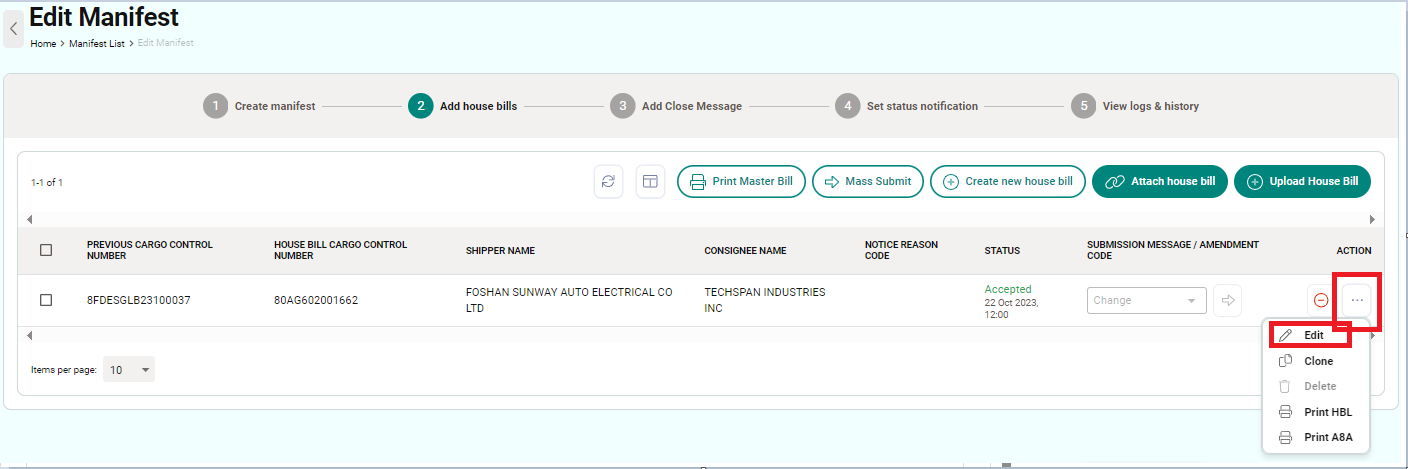This screenshot has width=1408, height=469.
Task: Click the NOTICE REASON CODE header
Action: [x=902, y=250]
